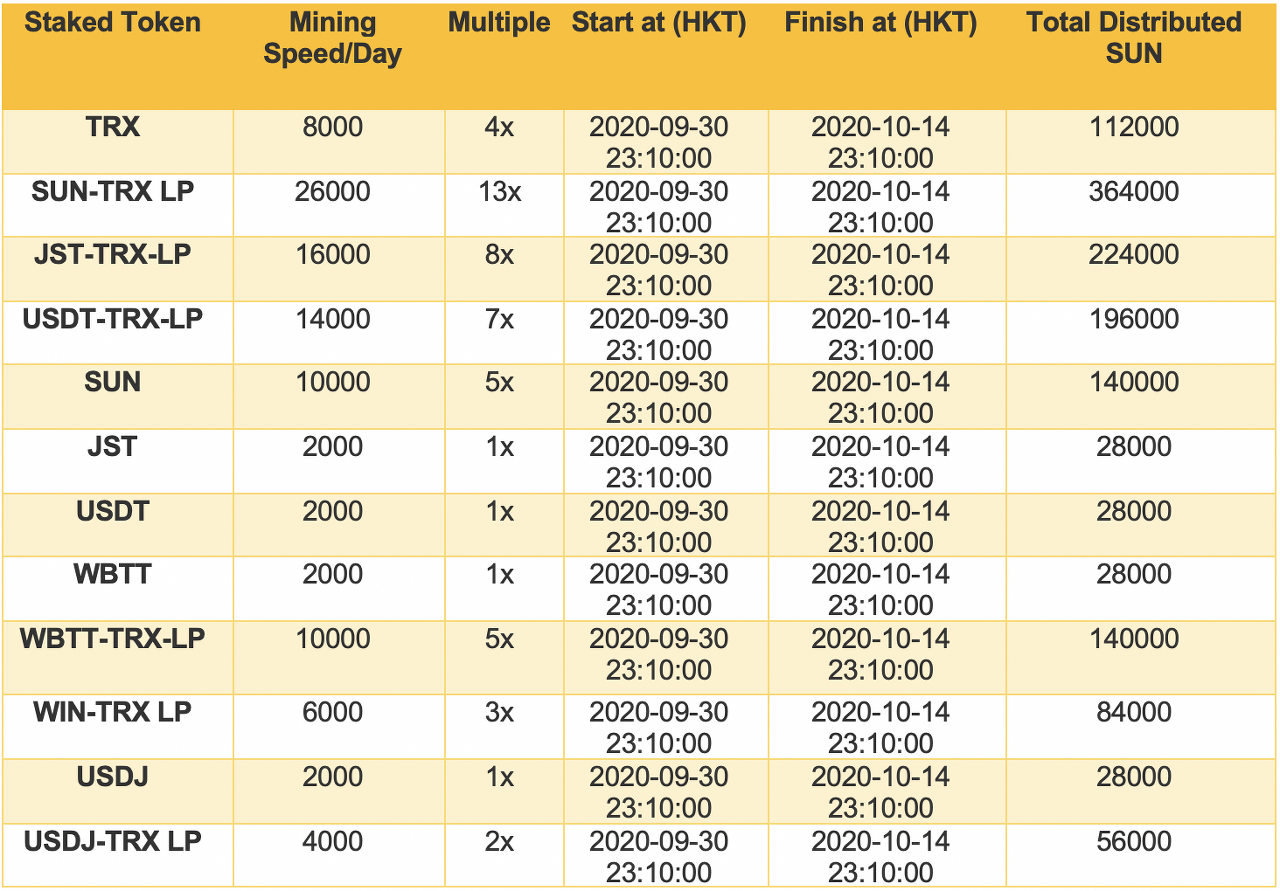
Task: Select the 364000 total distributed value
Action: (x=1134, y=191)
